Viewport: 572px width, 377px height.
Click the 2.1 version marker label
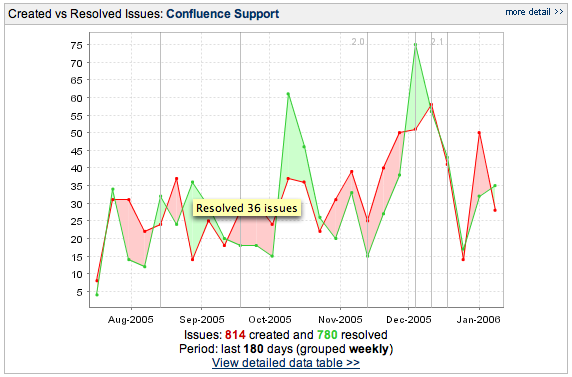pos(437,42)
